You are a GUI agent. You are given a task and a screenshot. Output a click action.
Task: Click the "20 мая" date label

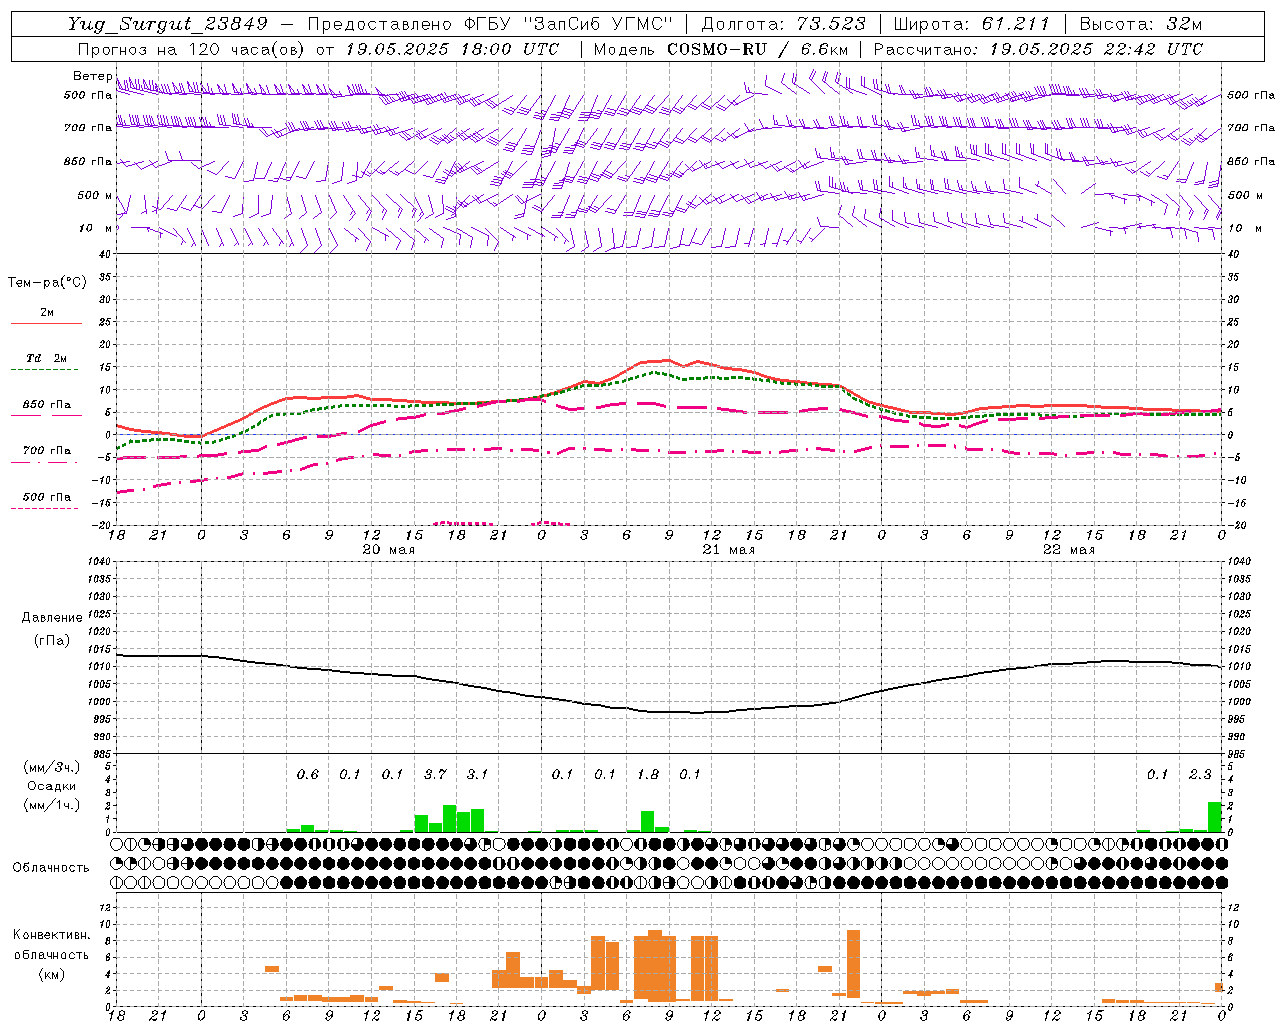point(388,550)
